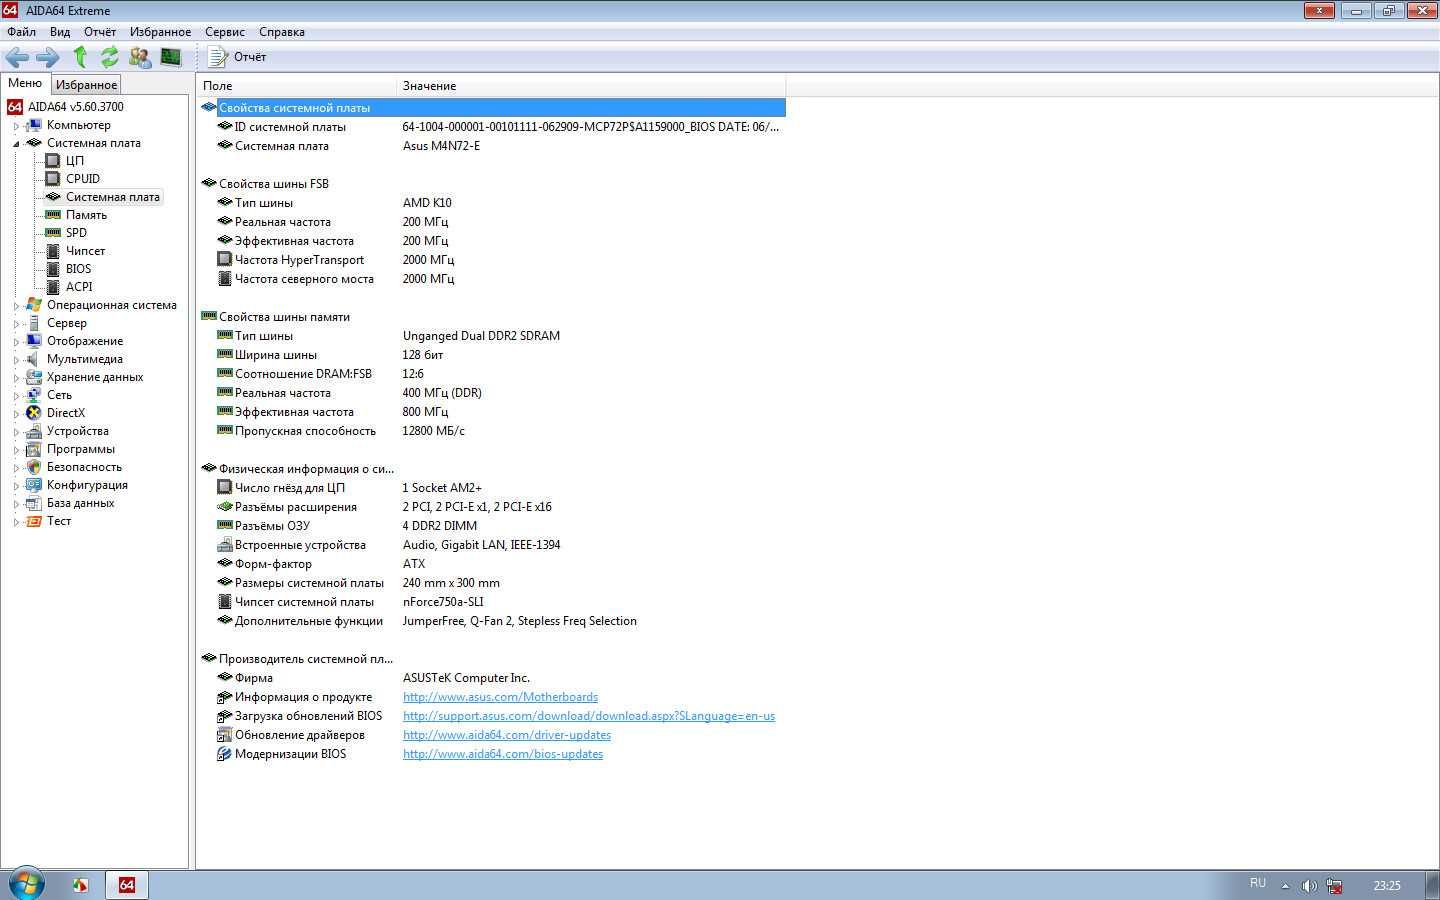Select the Asus M4N72-E value
1440x900 pixels.
tap(441, 146)
